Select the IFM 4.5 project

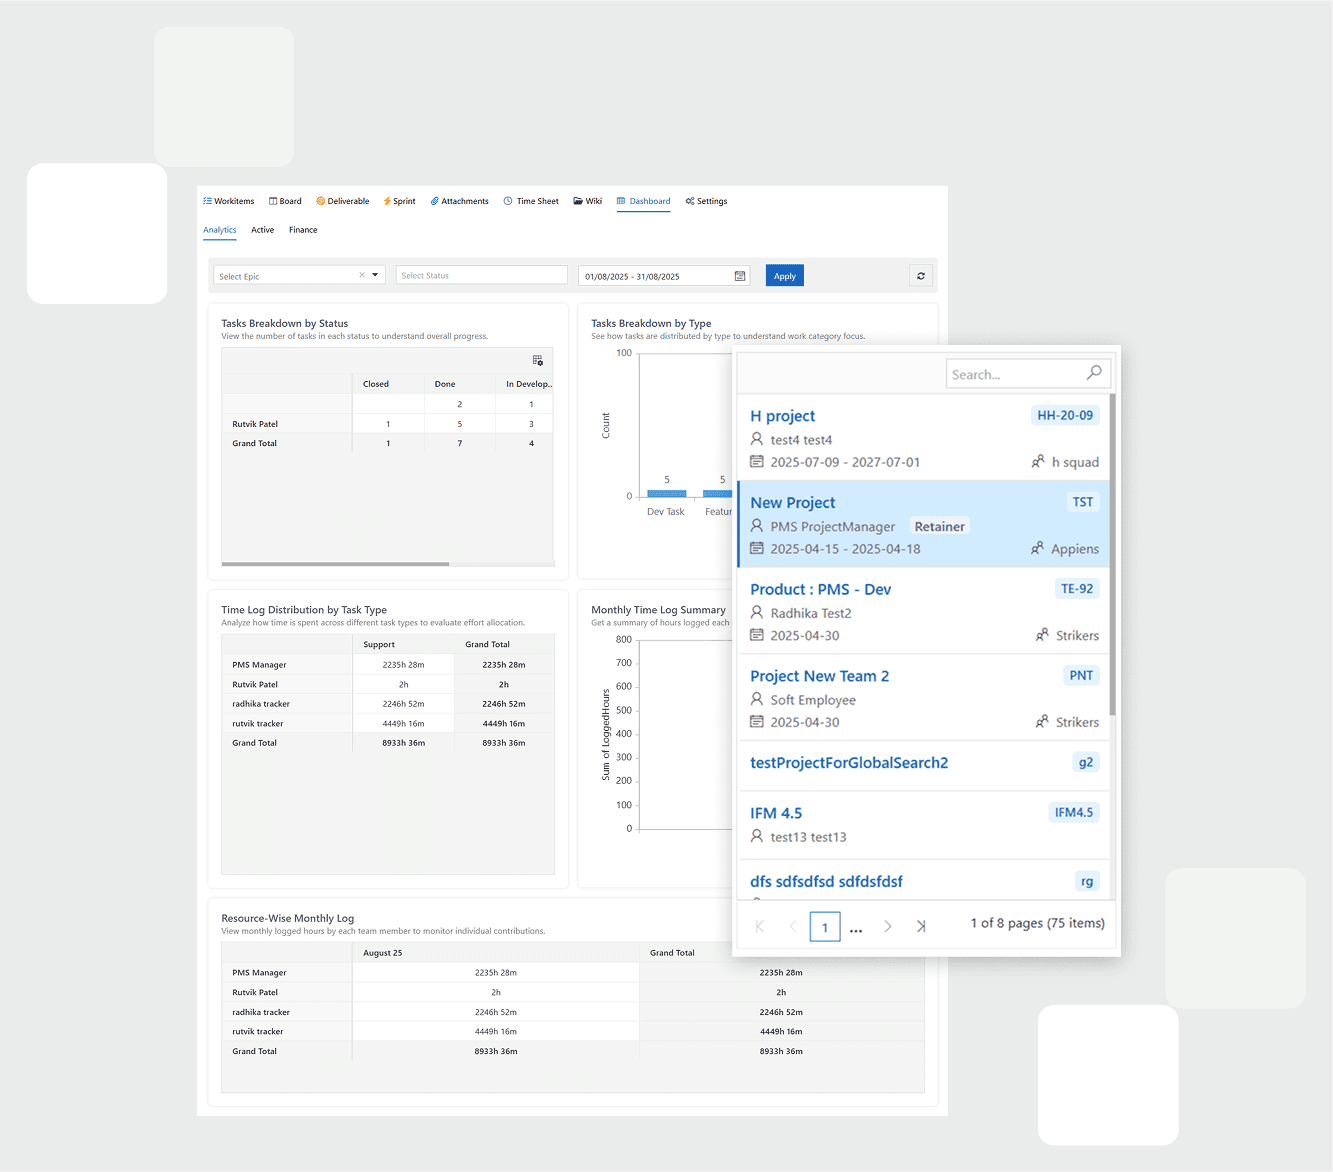923,825
